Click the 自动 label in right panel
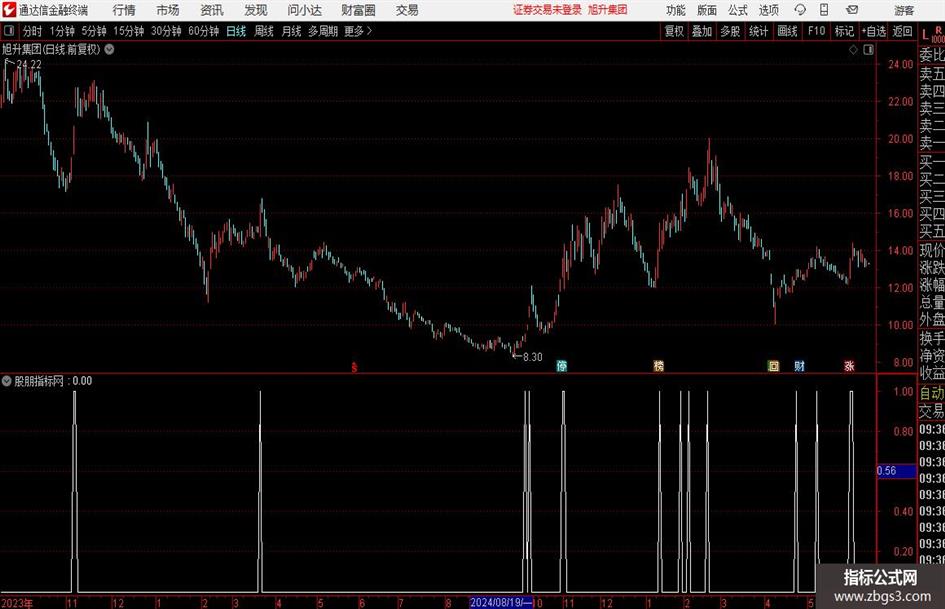This screenshot has width=945, height=609. point(932,394)
